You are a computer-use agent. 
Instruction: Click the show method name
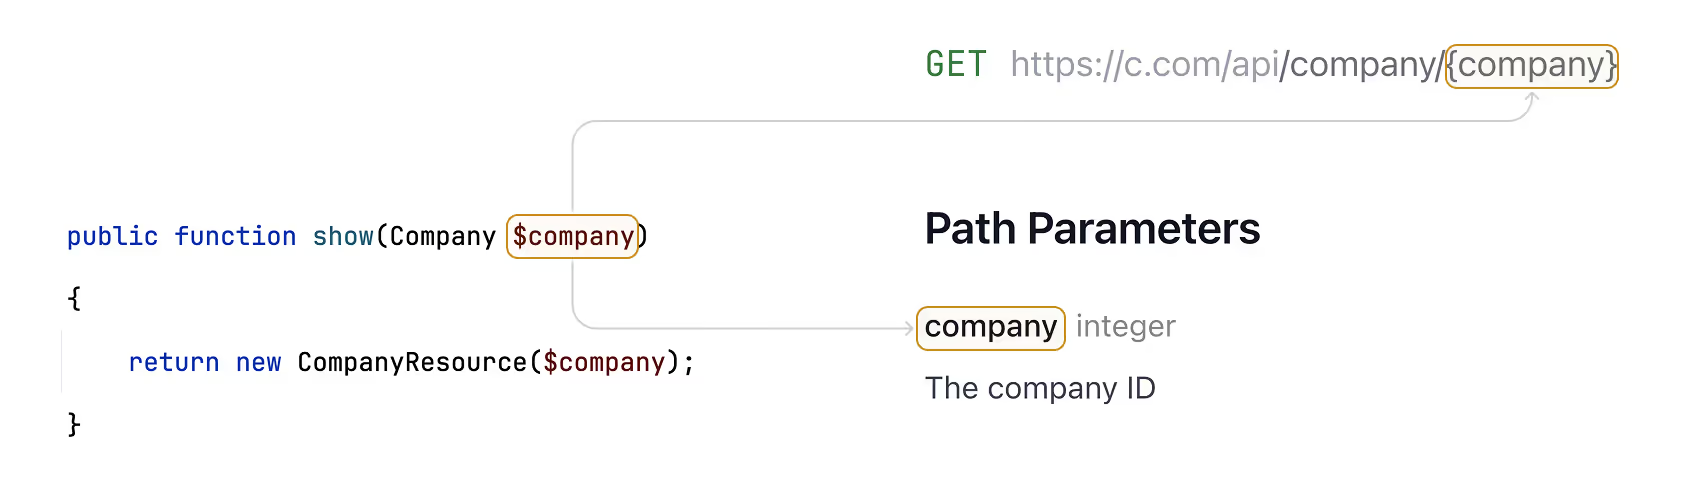[343, 237]
